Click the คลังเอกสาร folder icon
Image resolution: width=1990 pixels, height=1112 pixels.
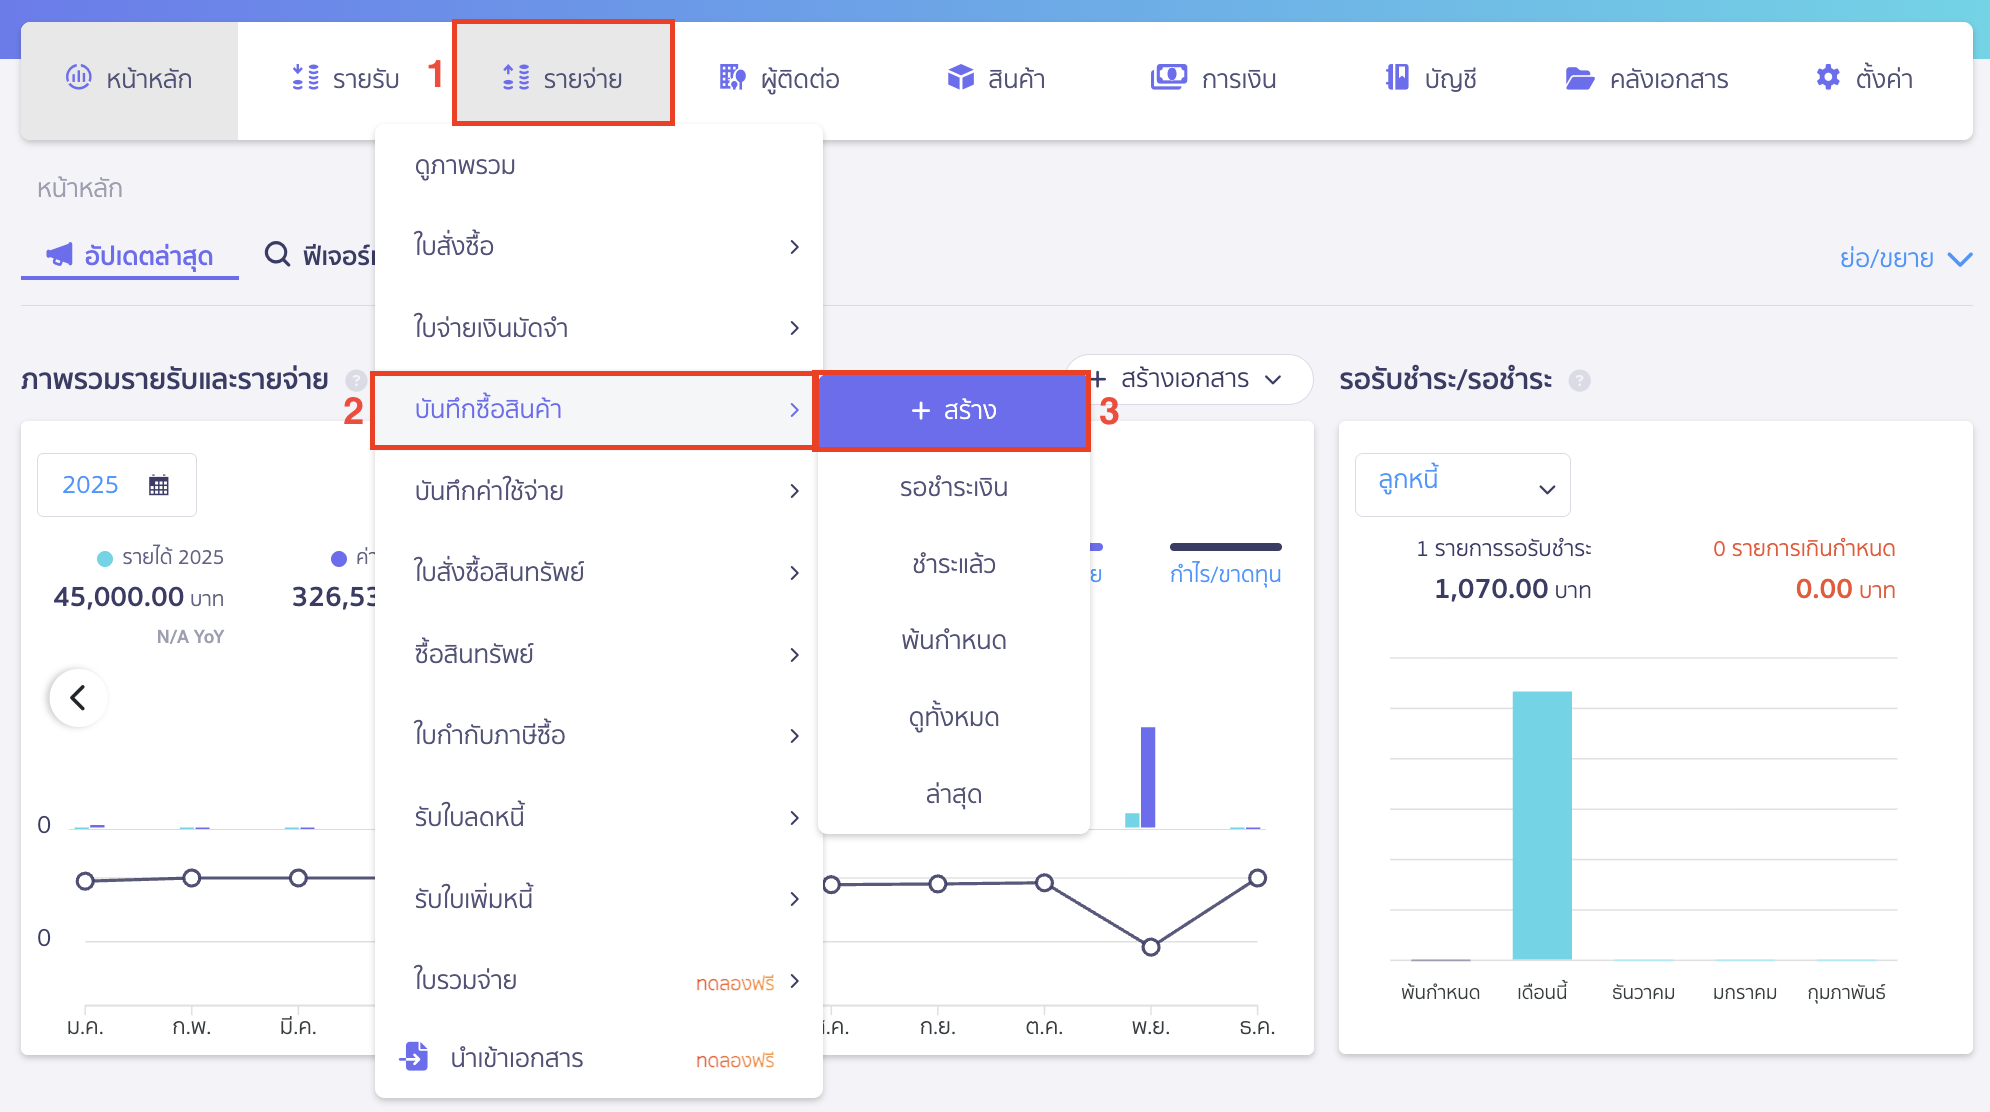(1579, 78)
